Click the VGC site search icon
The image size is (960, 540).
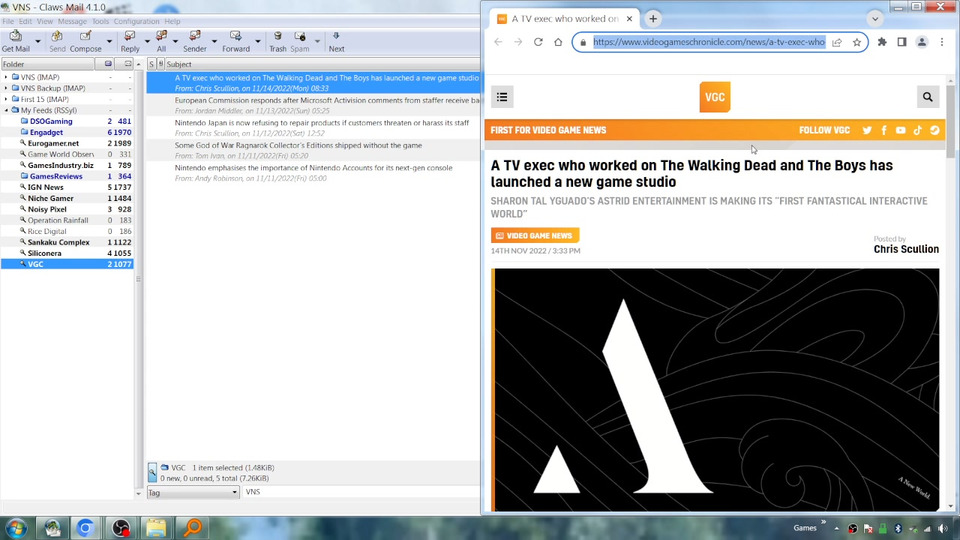coord(928,97)
